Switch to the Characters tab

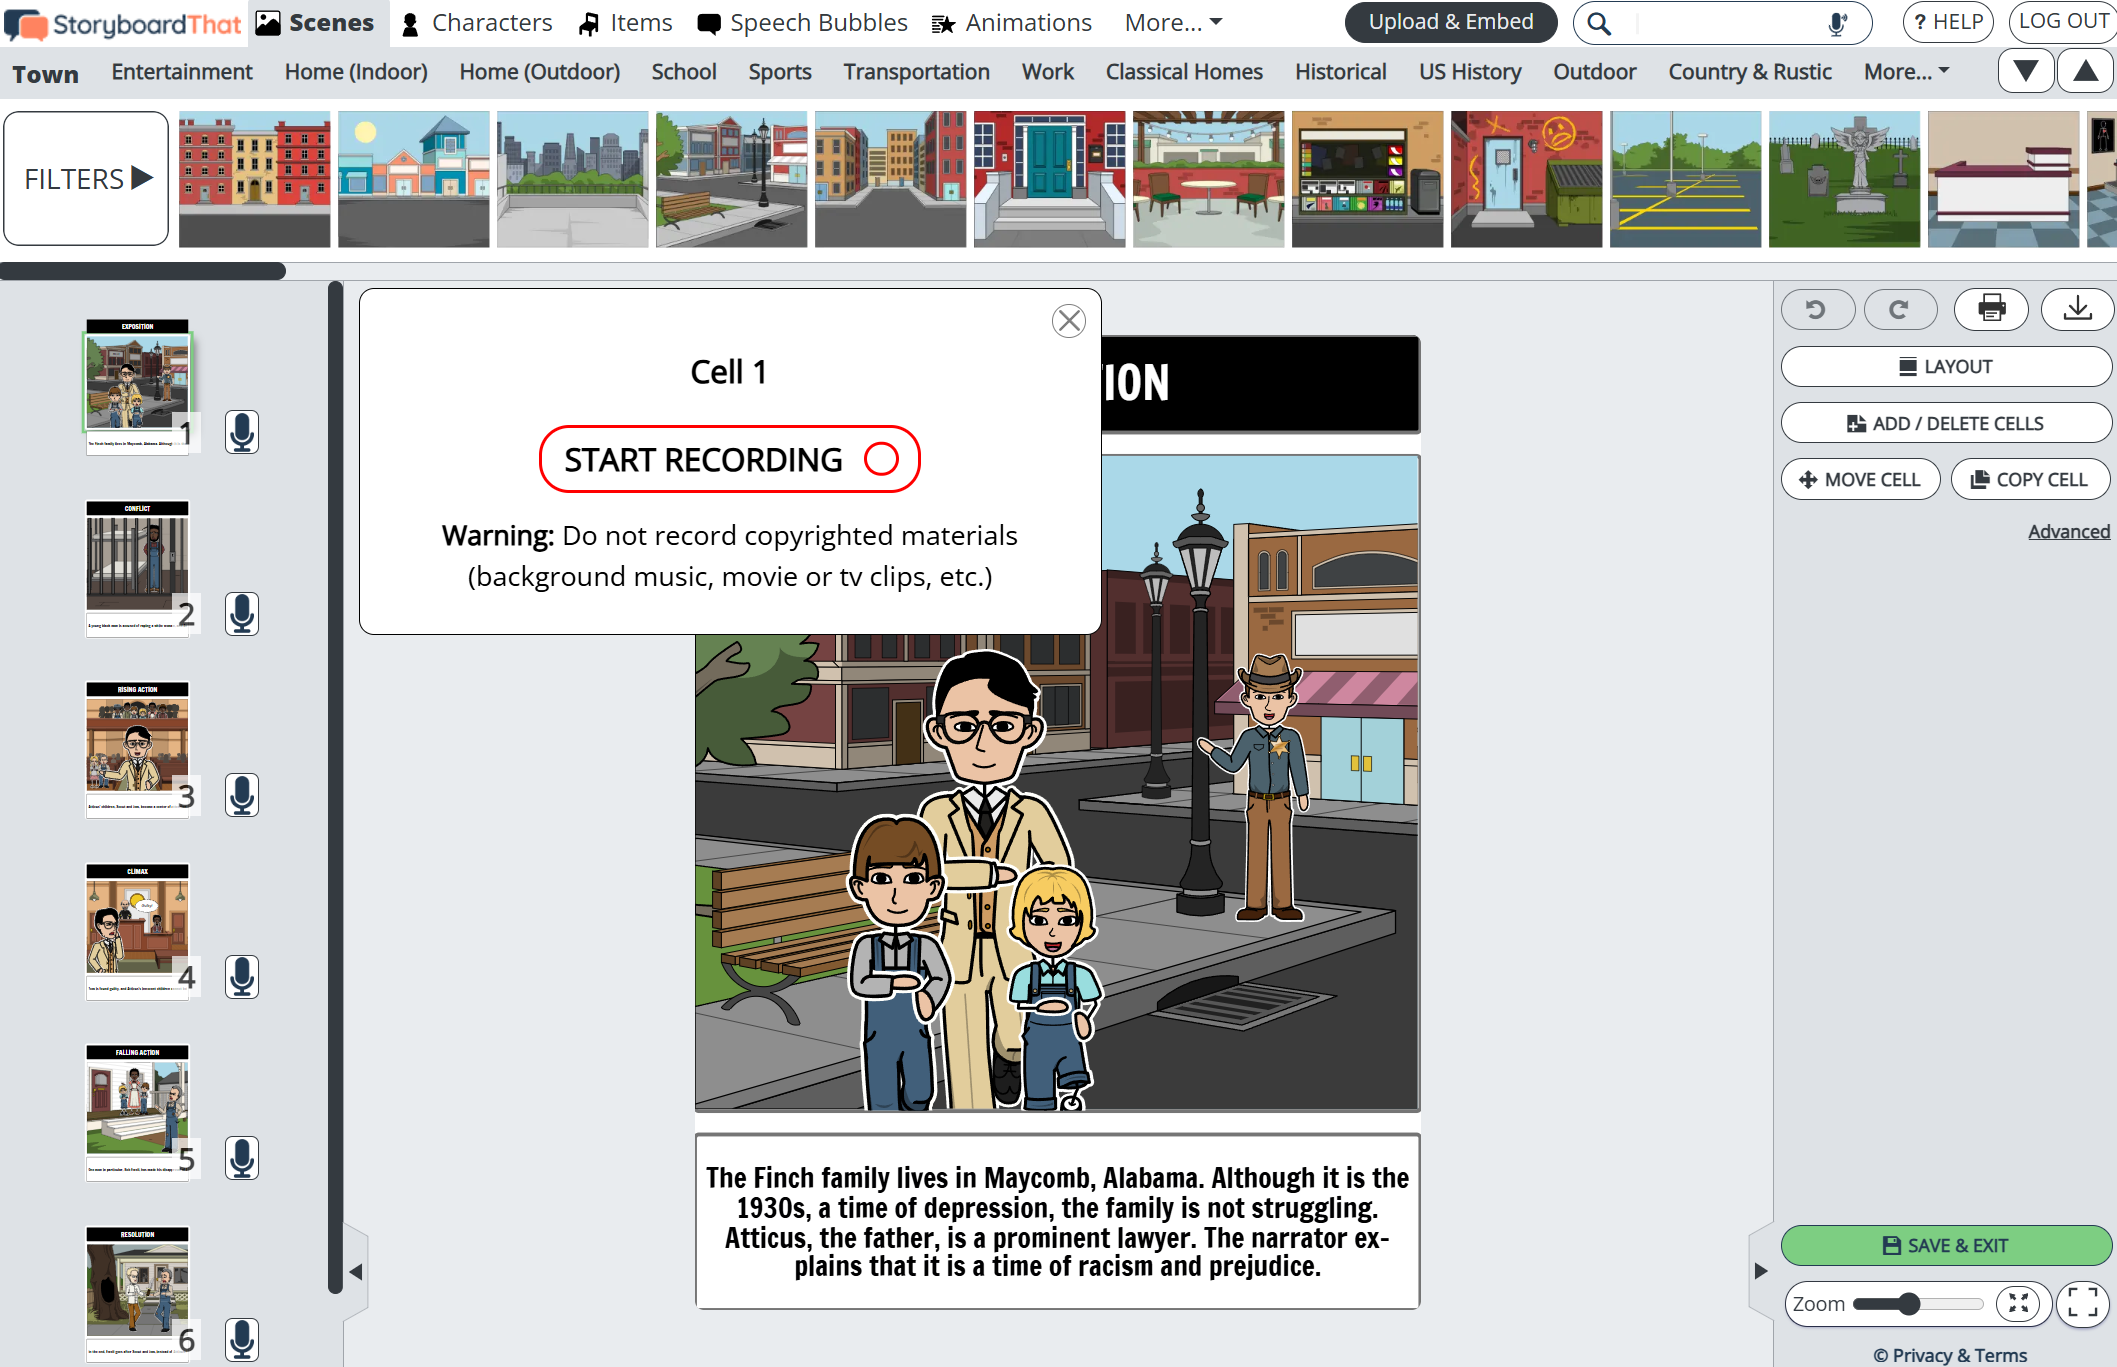click(x=476, y=23)
